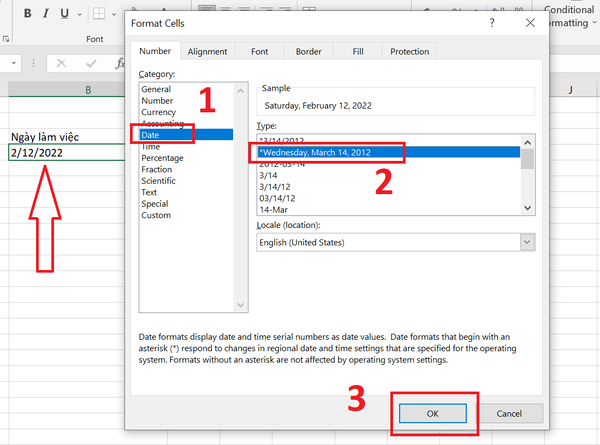600x445 pixels.
Task: Select column J header
Action: tap(571, 90)
